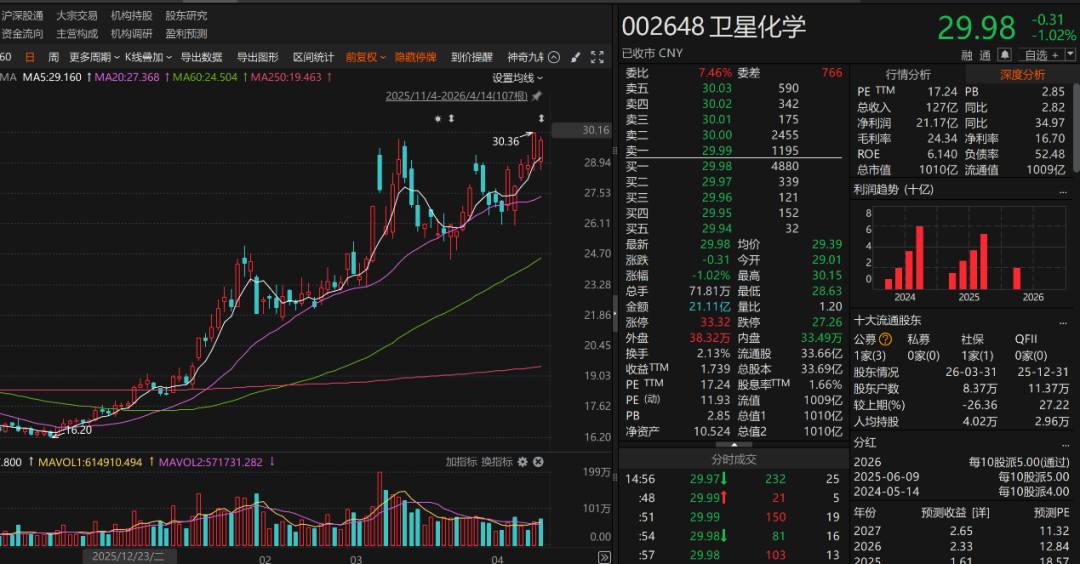
Task: Open 资金流向 tab
Action: (x=22, y=33)
